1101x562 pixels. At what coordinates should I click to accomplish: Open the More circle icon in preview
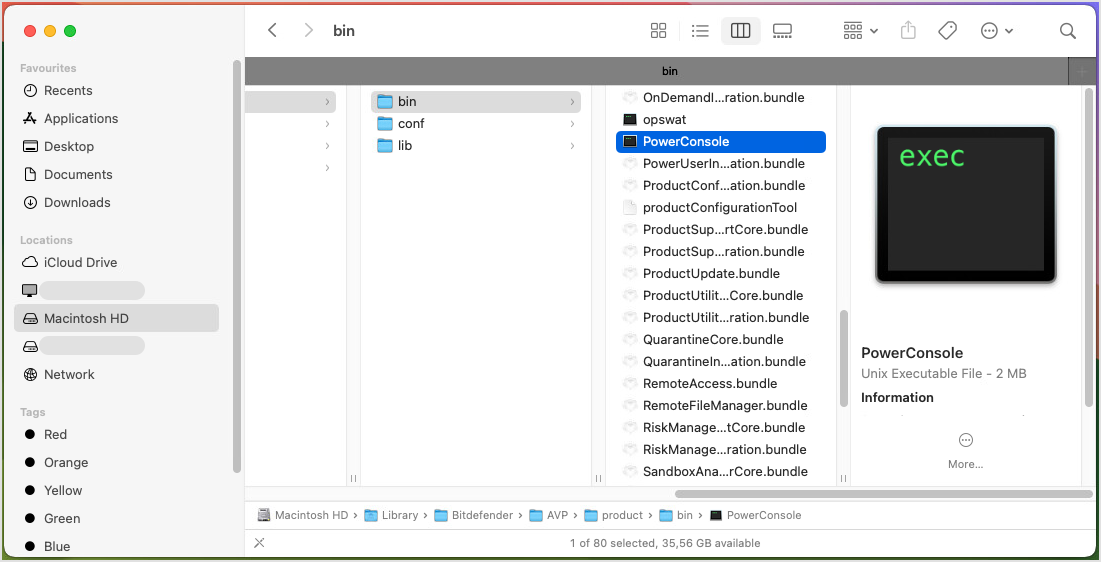point(965,440)
